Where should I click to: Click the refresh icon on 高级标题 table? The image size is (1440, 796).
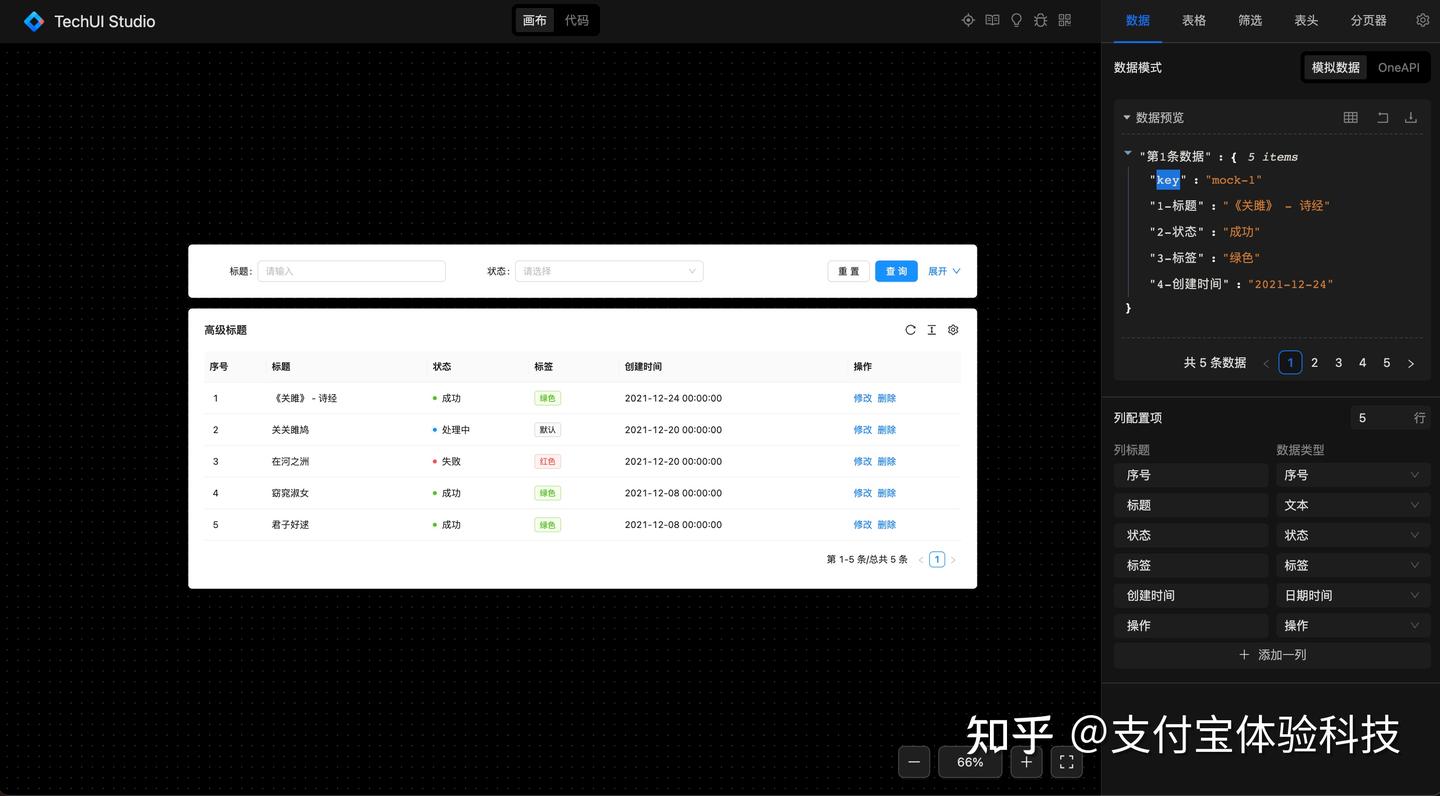tap(910, 329)
